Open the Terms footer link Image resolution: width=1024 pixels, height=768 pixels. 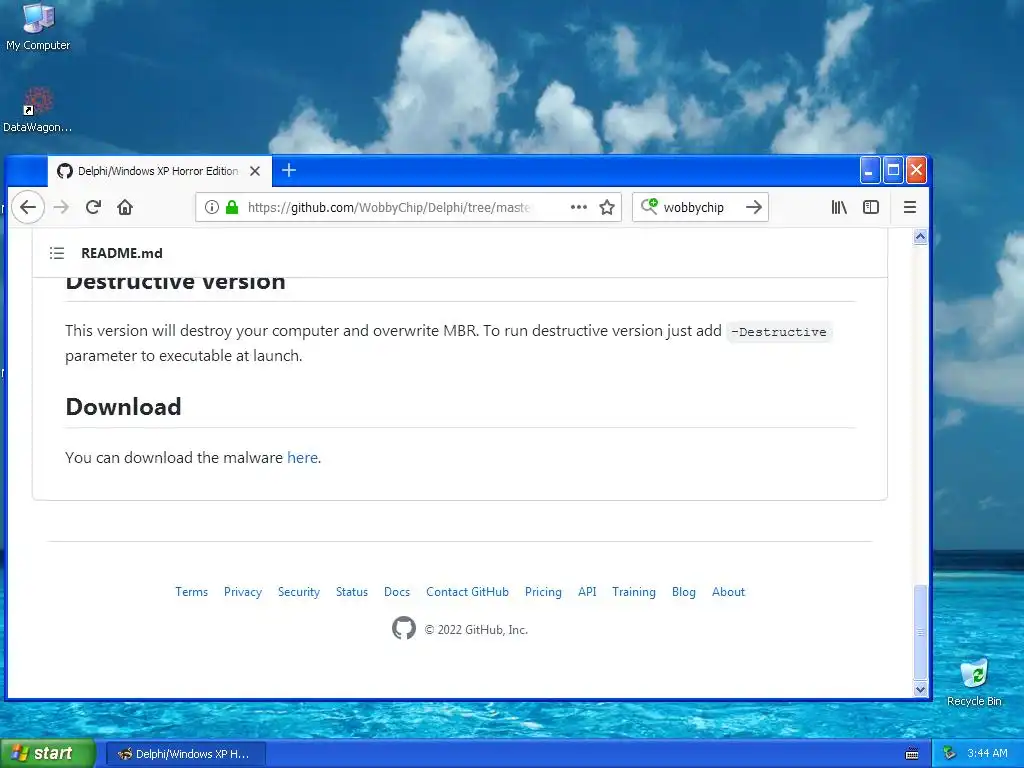point(191,592)
